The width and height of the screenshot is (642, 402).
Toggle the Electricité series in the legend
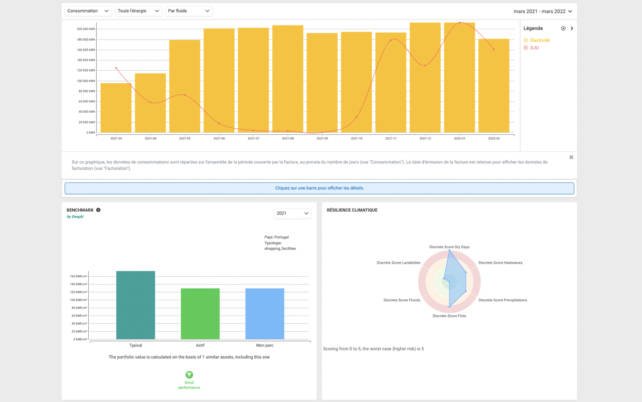(x=540, y=40)
